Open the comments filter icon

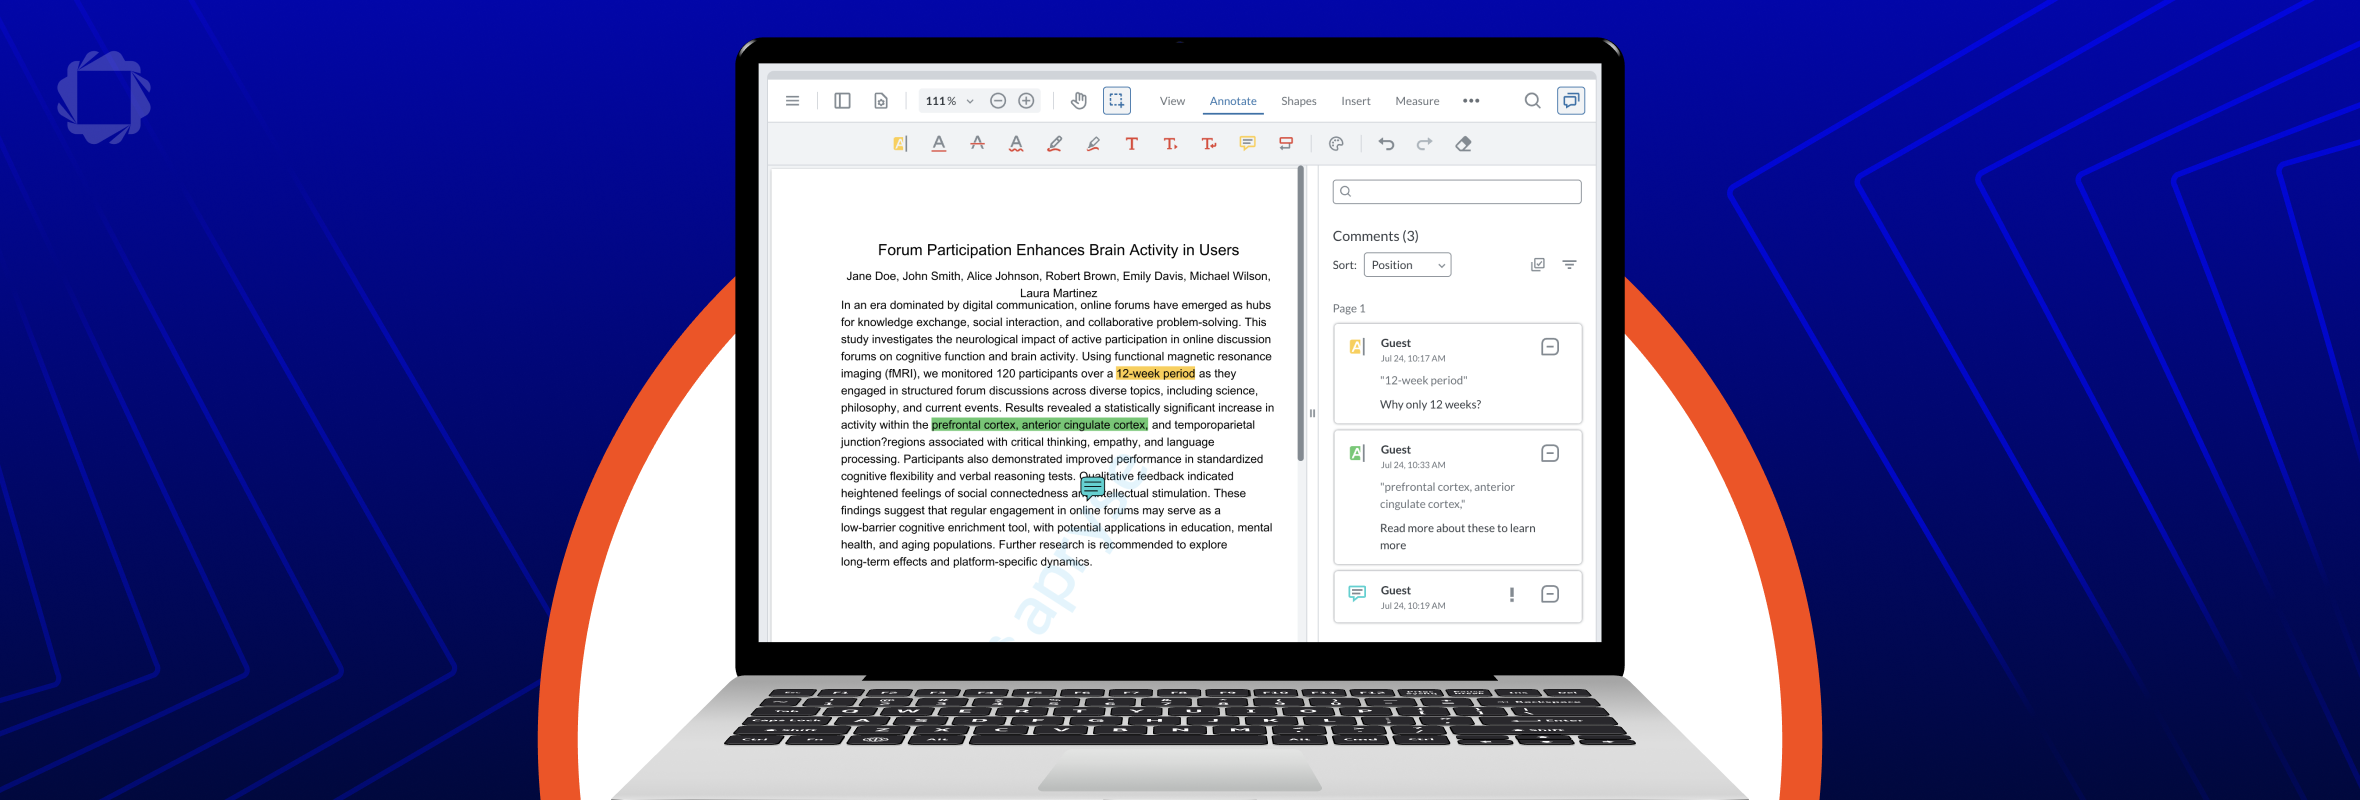tap(1569, 265)
